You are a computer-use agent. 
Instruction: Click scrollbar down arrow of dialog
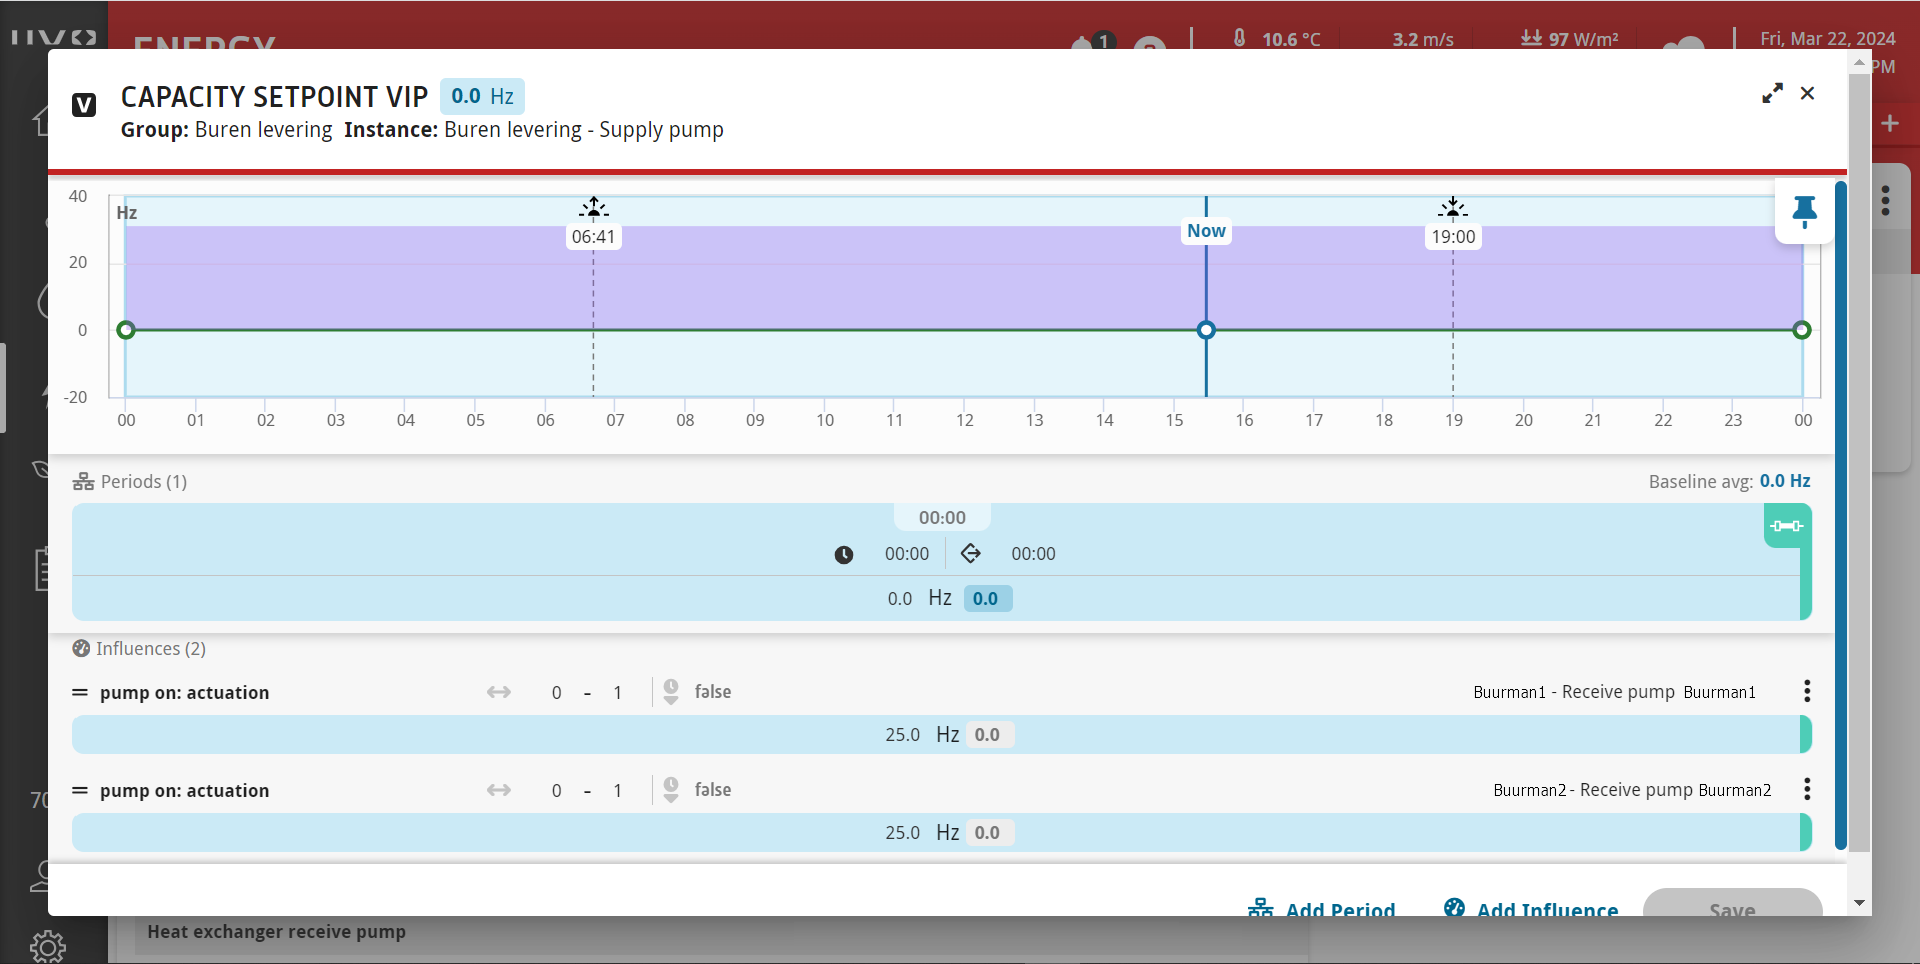(x=1859, y=903)
